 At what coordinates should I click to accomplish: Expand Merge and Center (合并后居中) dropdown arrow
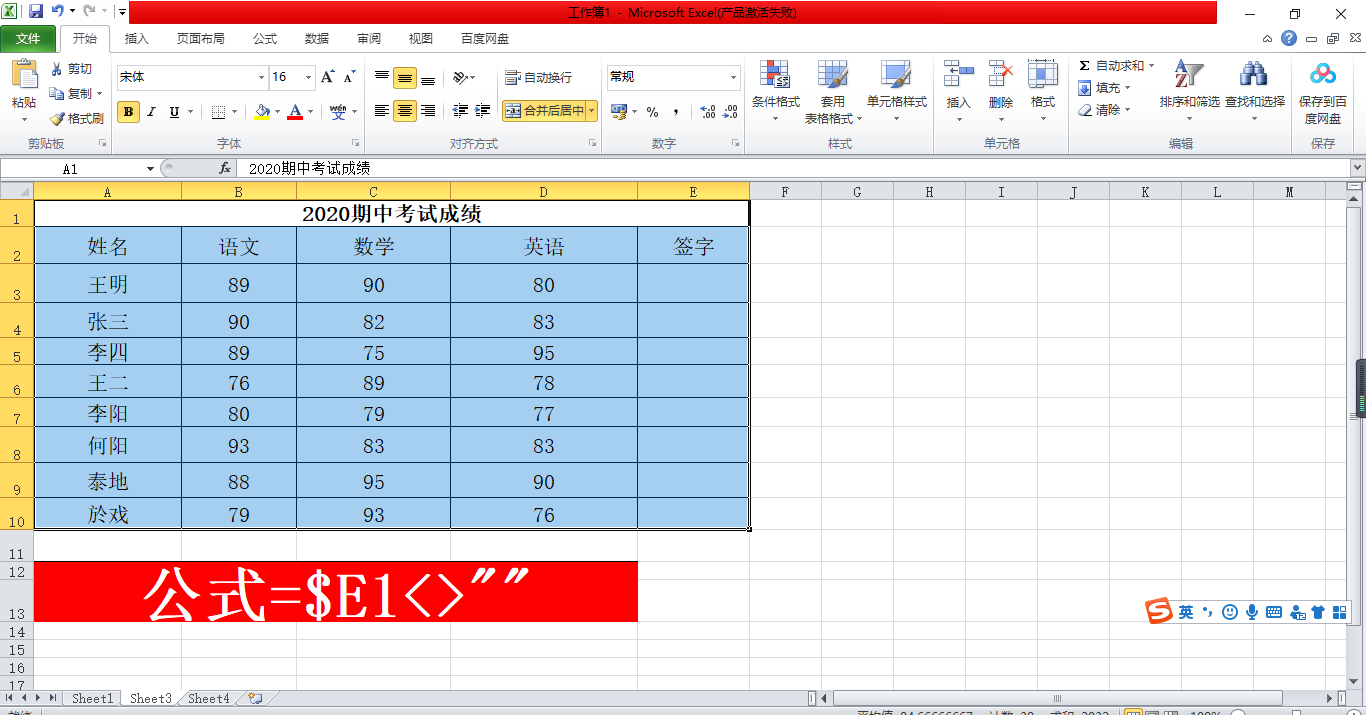592,111
